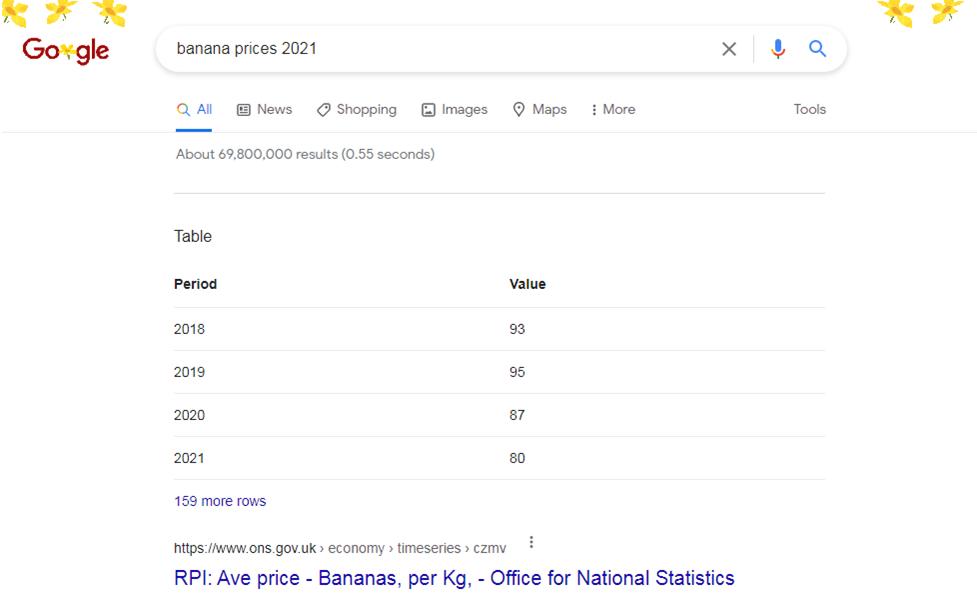Click the Period column header
The height and width of the screenshot is (600, 977).
[x=195, y=284]
